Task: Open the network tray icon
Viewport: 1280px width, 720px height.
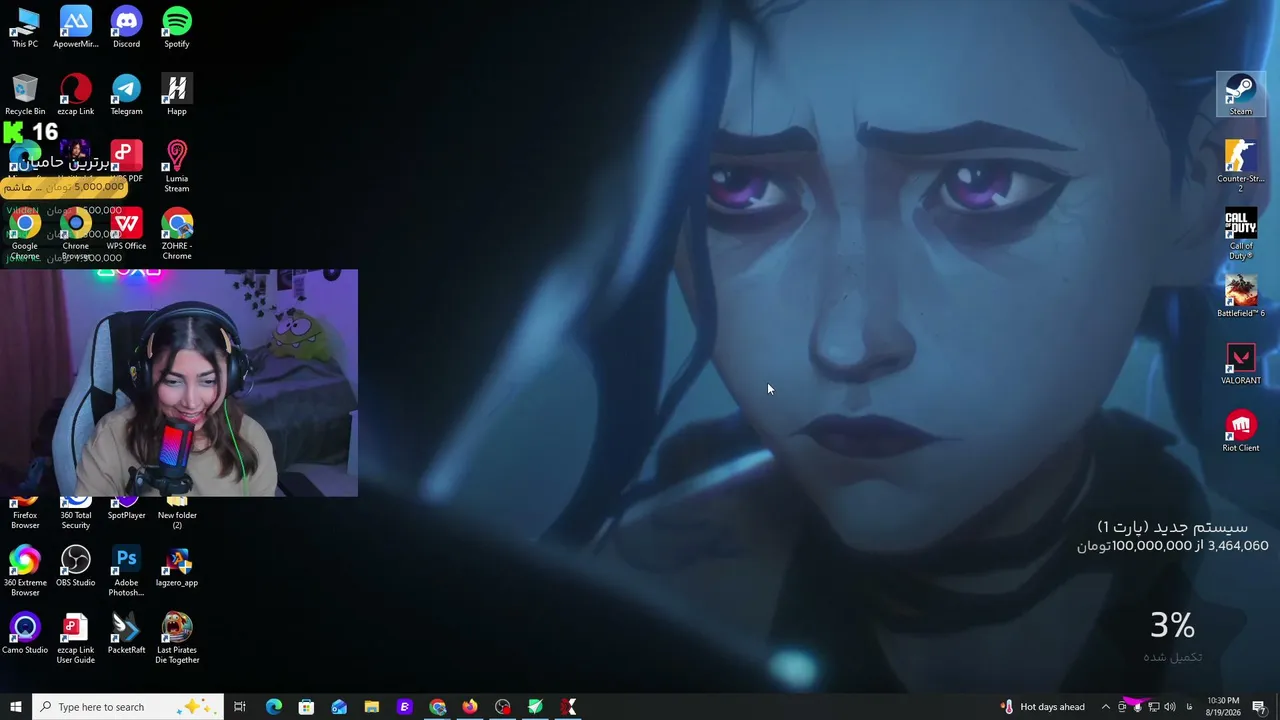Action: (x=1154, y=707)
